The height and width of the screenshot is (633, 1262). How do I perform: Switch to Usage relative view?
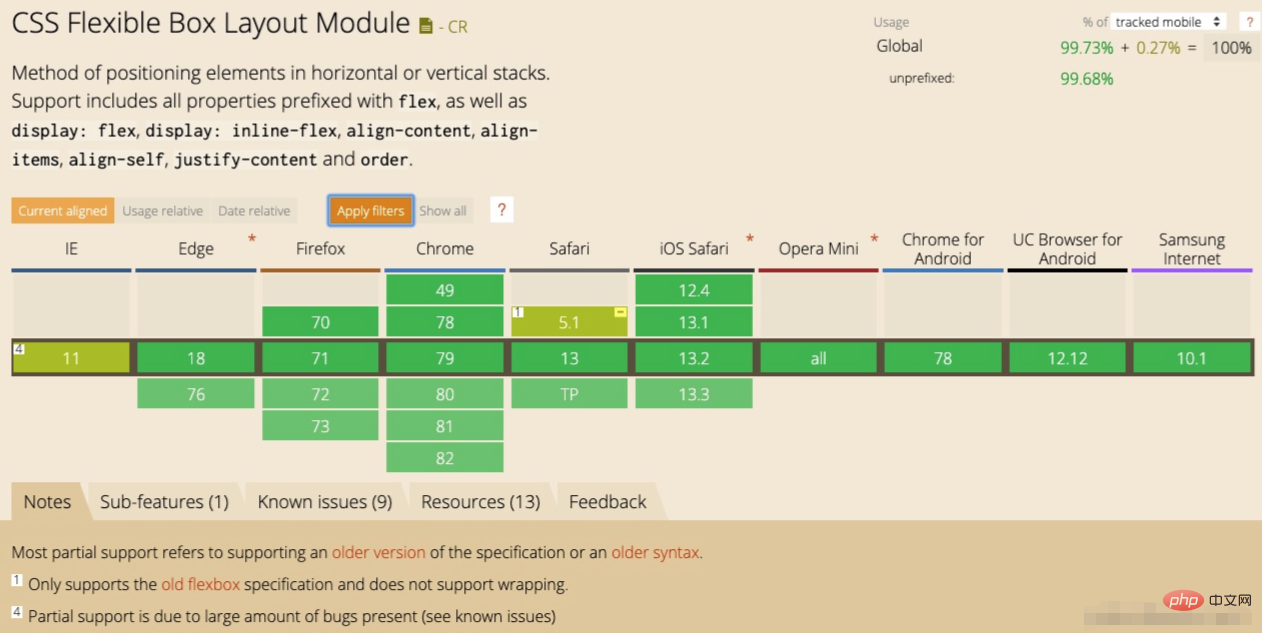(x=162, y=211)
